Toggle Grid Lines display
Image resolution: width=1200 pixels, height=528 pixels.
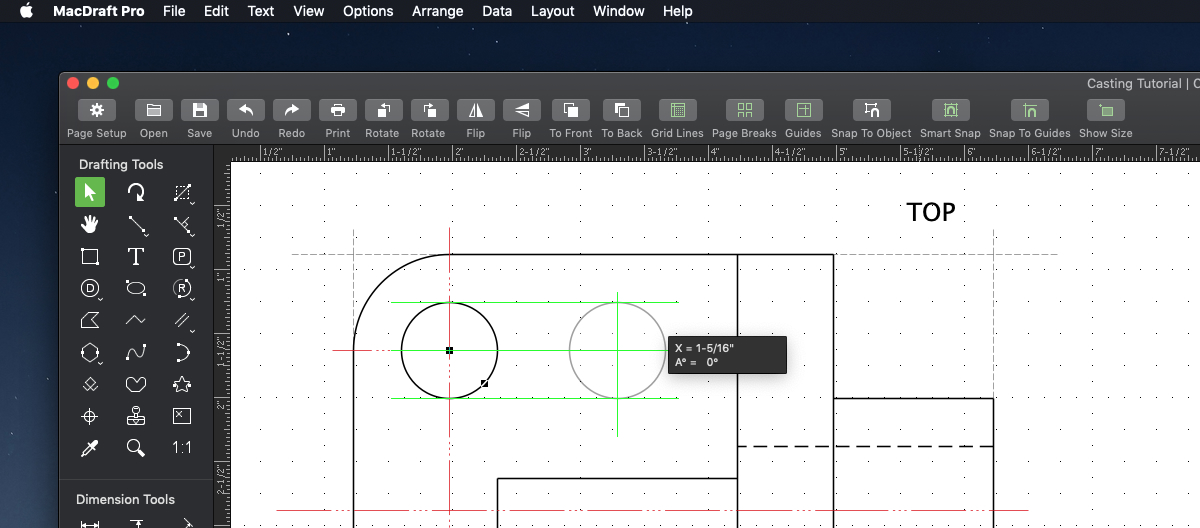677,110
